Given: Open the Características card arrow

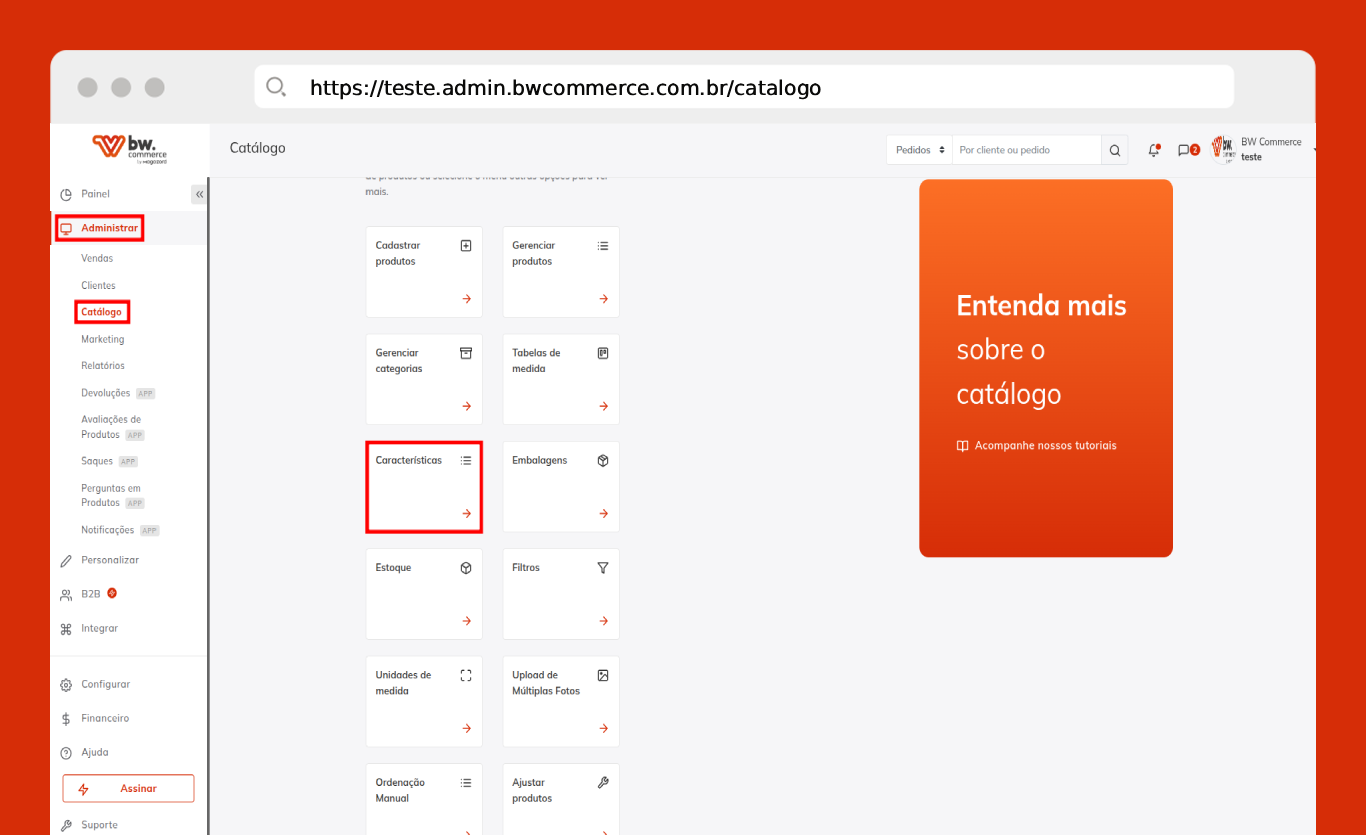Looking at the screenshot, I should [466, 514].
